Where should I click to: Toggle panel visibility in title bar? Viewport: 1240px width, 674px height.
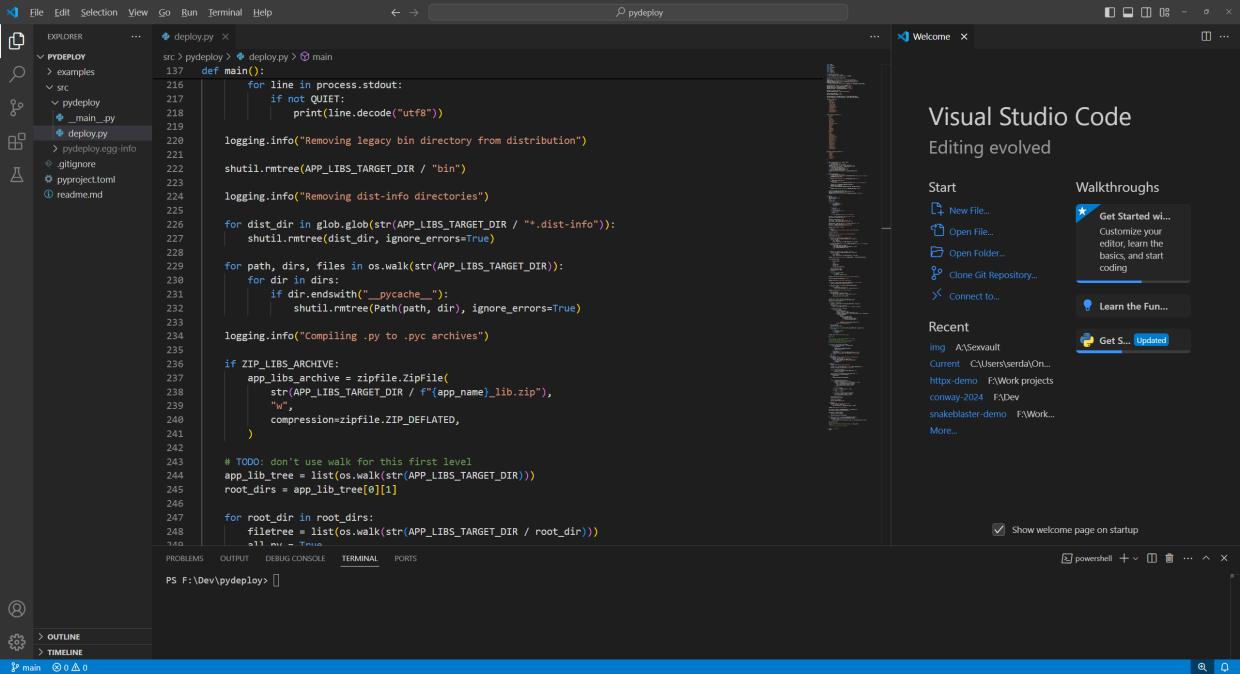(x=1128, y=12)
